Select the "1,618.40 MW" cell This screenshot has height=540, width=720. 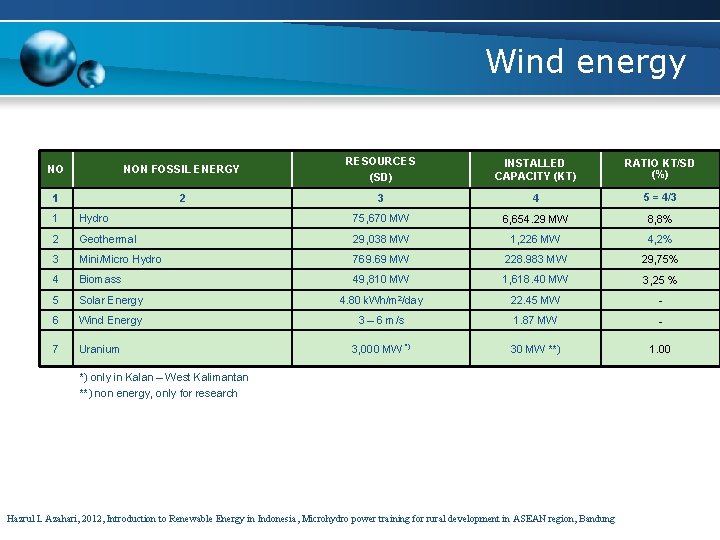click(x=535, y=279)
